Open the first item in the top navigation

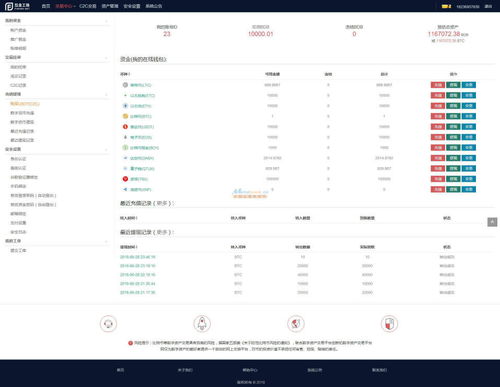click(x=46, y=6)
